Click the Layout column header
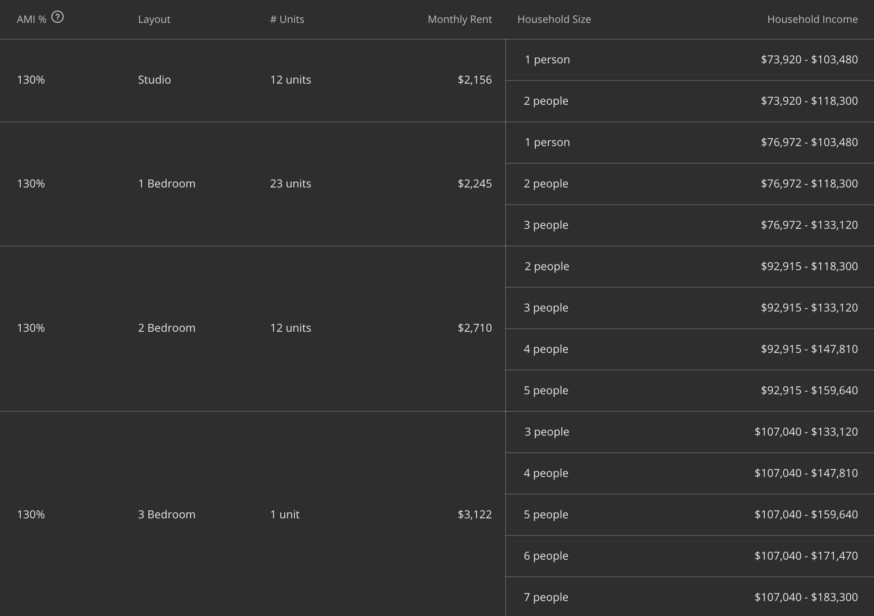The width and height of the screenshot is (874, 616). point(154,19)
